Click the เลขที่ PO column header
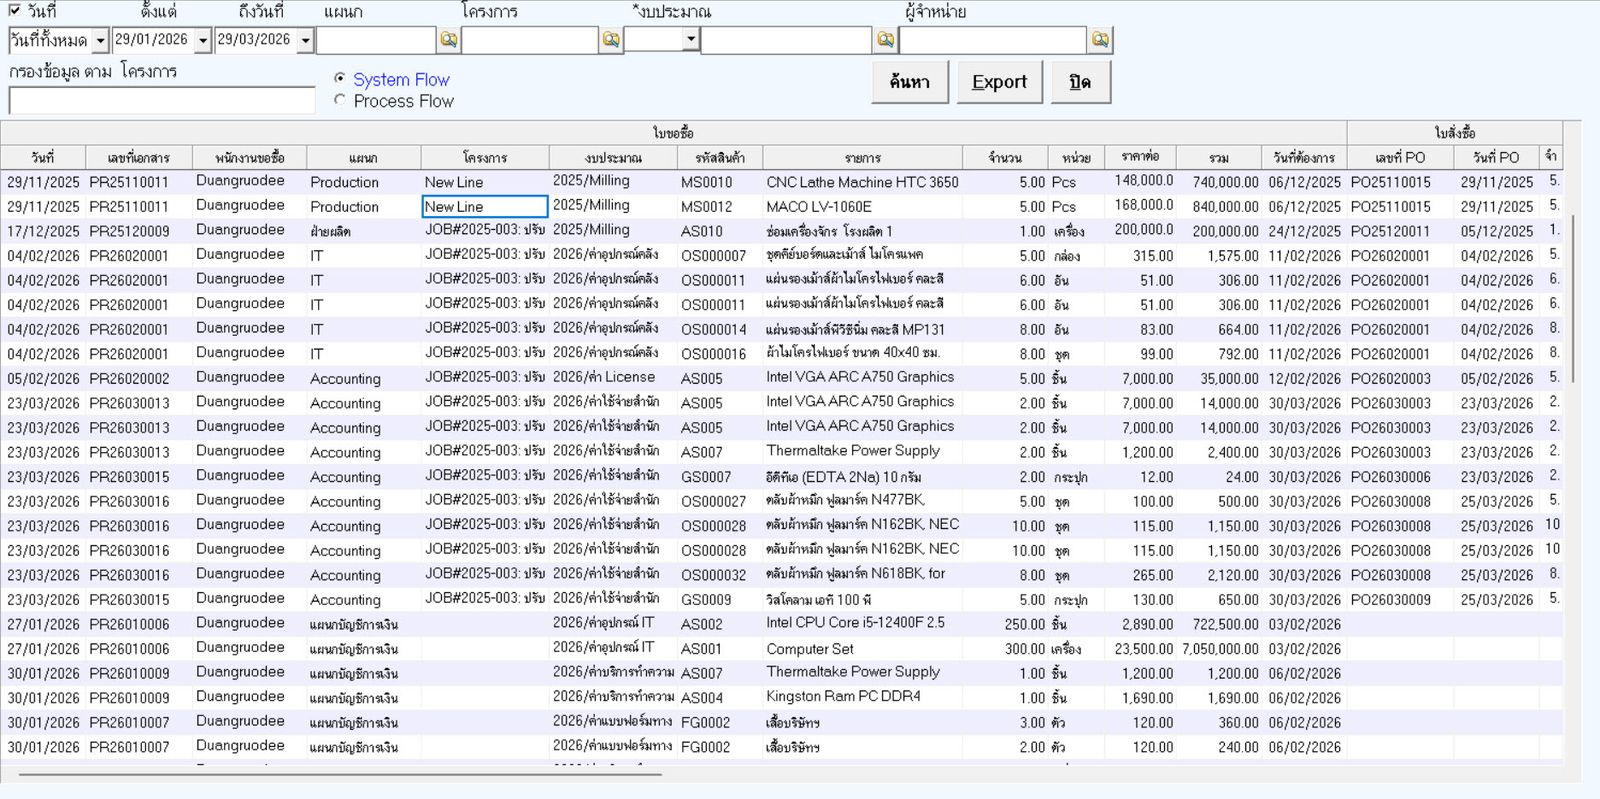 pyautogui.click(x=1399, y=158)
